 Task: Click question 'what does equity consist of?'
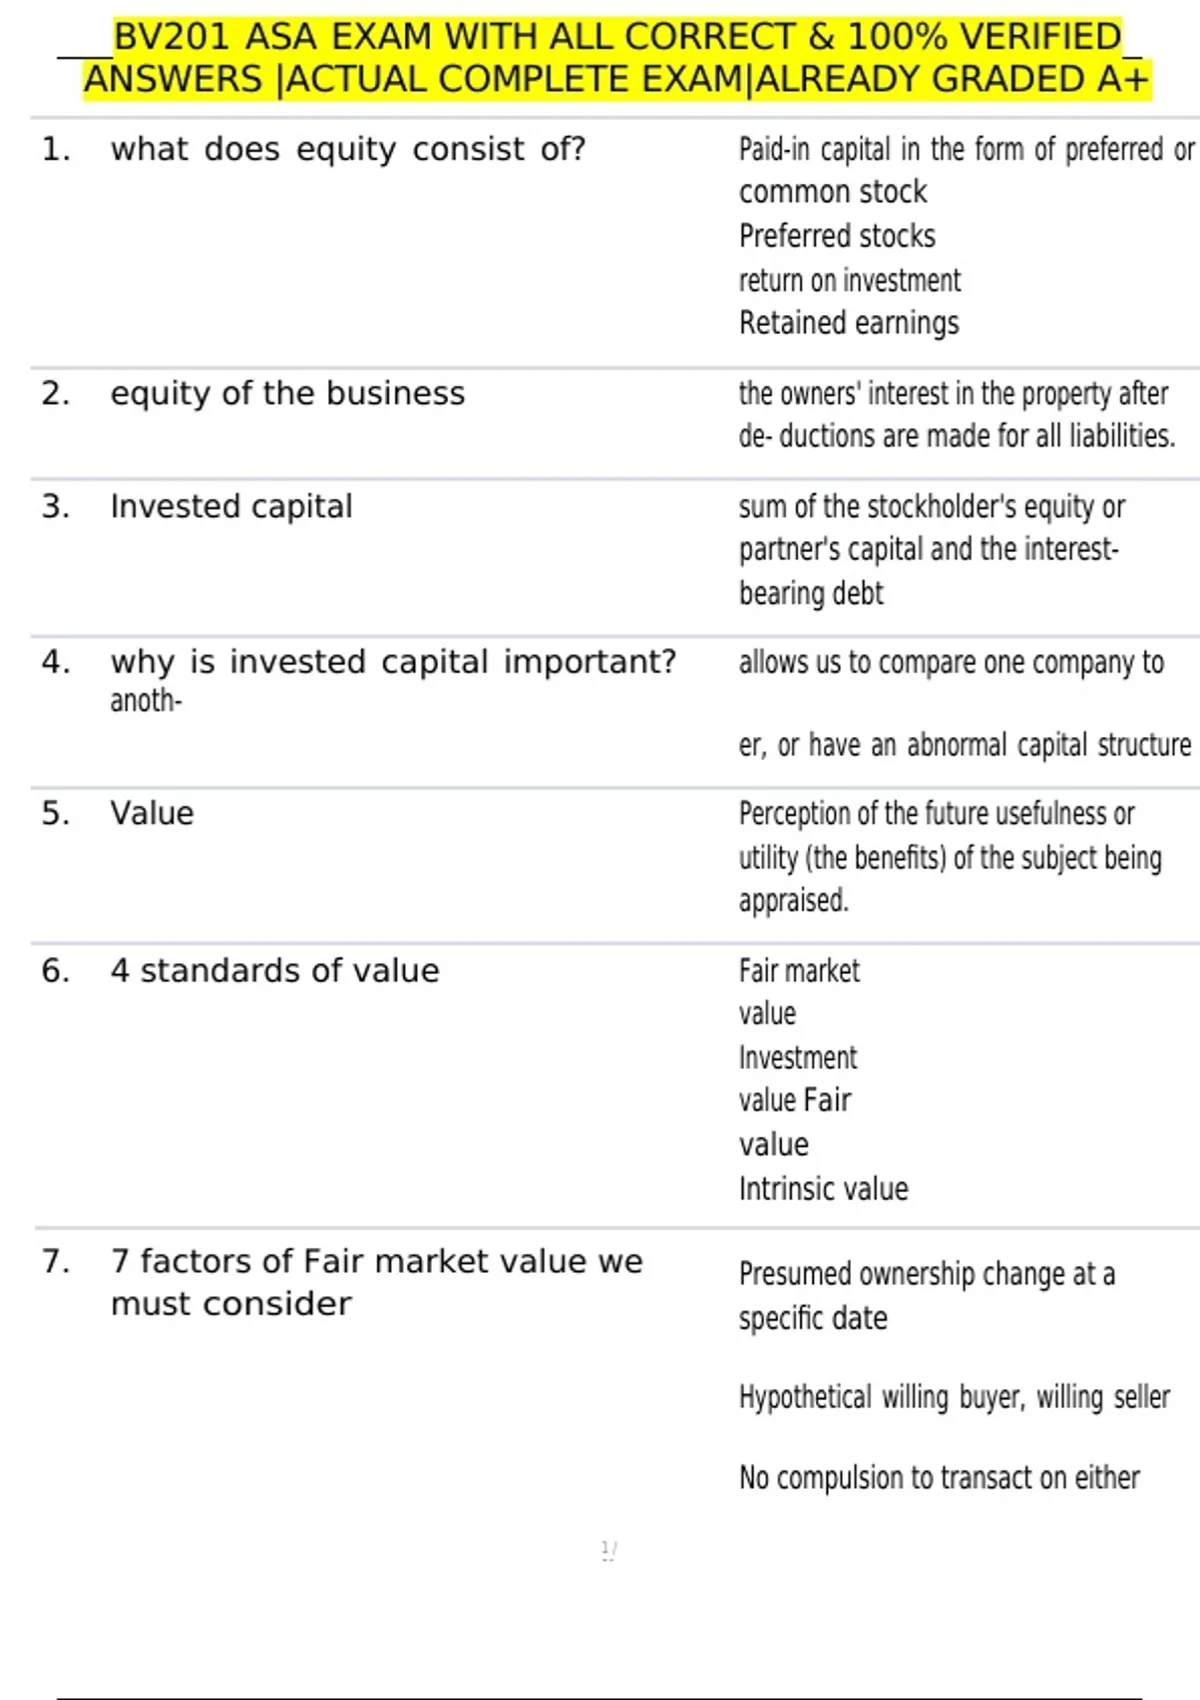point(347,150)
